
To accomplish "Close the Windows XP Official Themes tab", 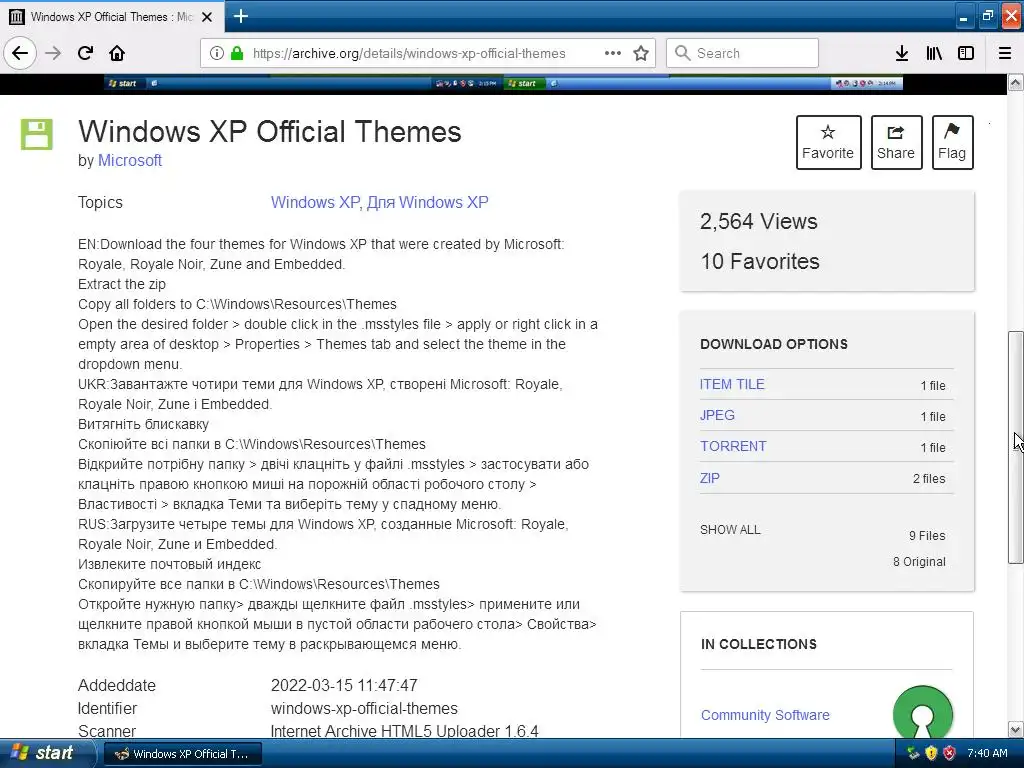I will 207,17.
